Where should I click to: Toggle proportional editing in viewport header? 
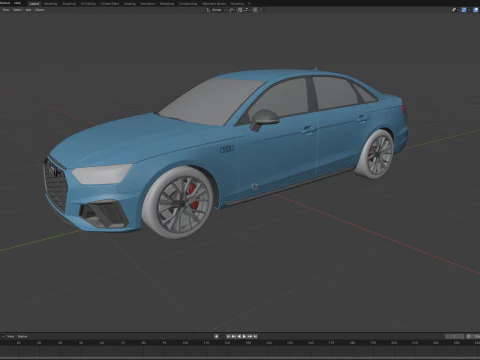click(x=255, y=10)
